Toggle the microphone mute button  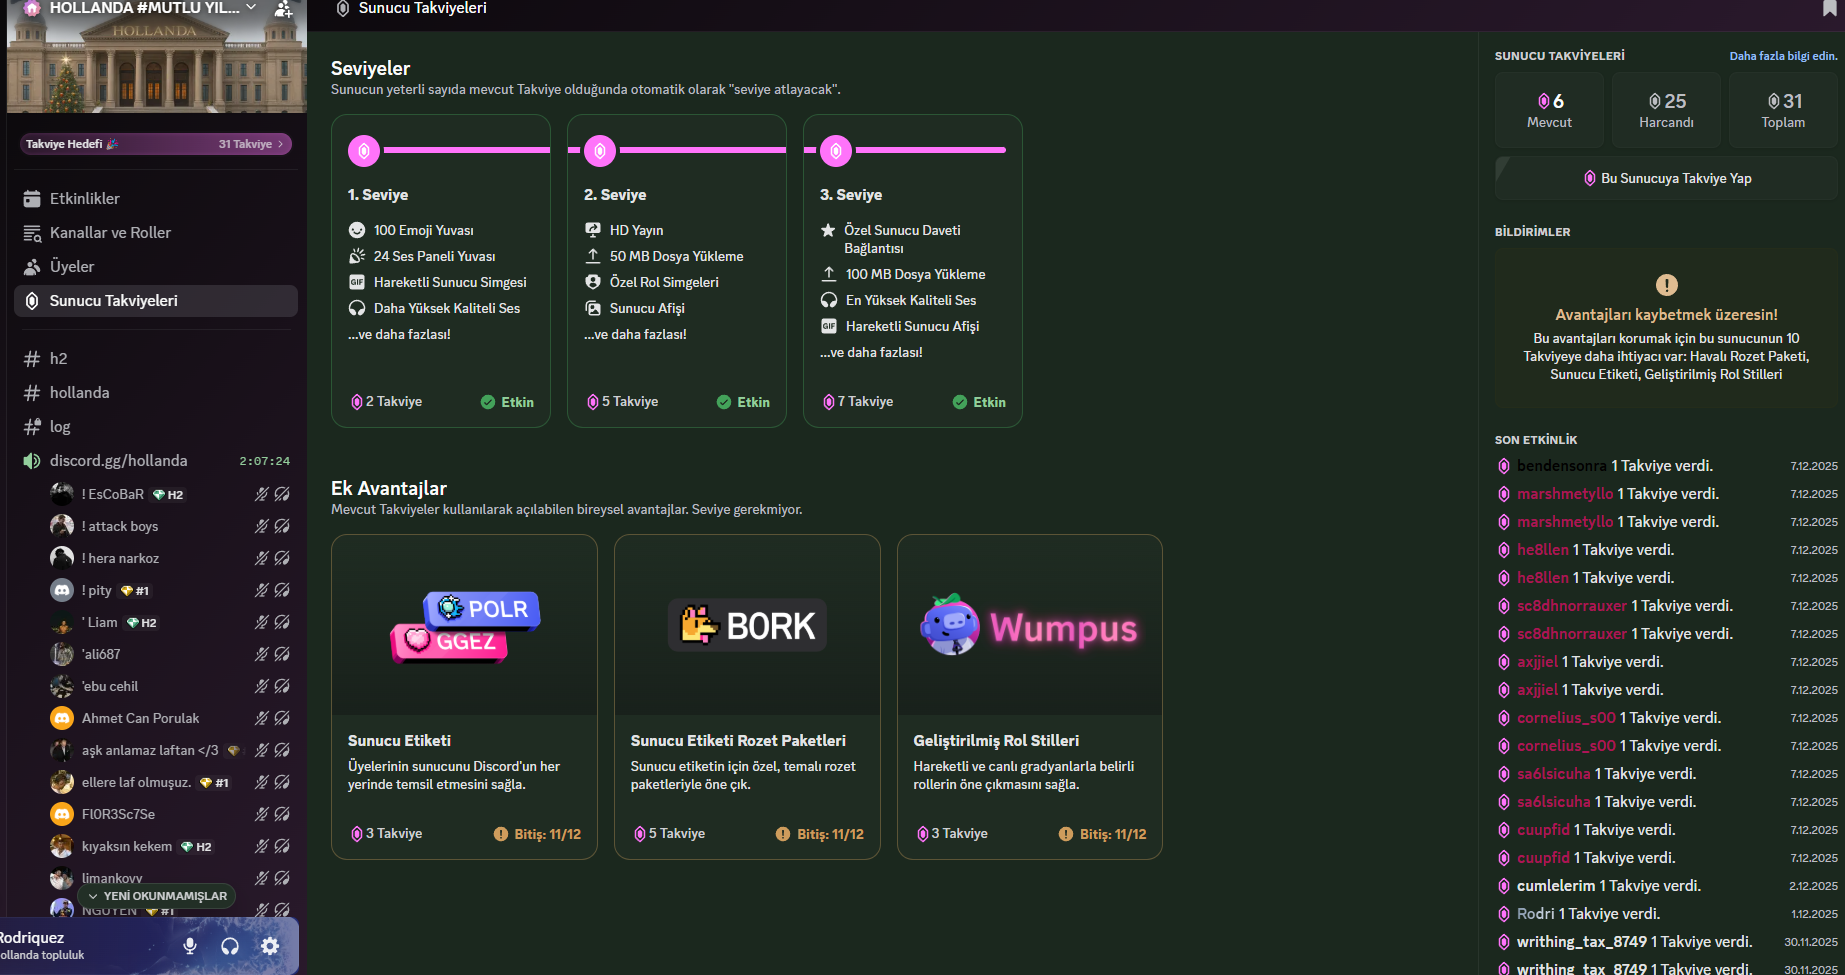(190, 946)
